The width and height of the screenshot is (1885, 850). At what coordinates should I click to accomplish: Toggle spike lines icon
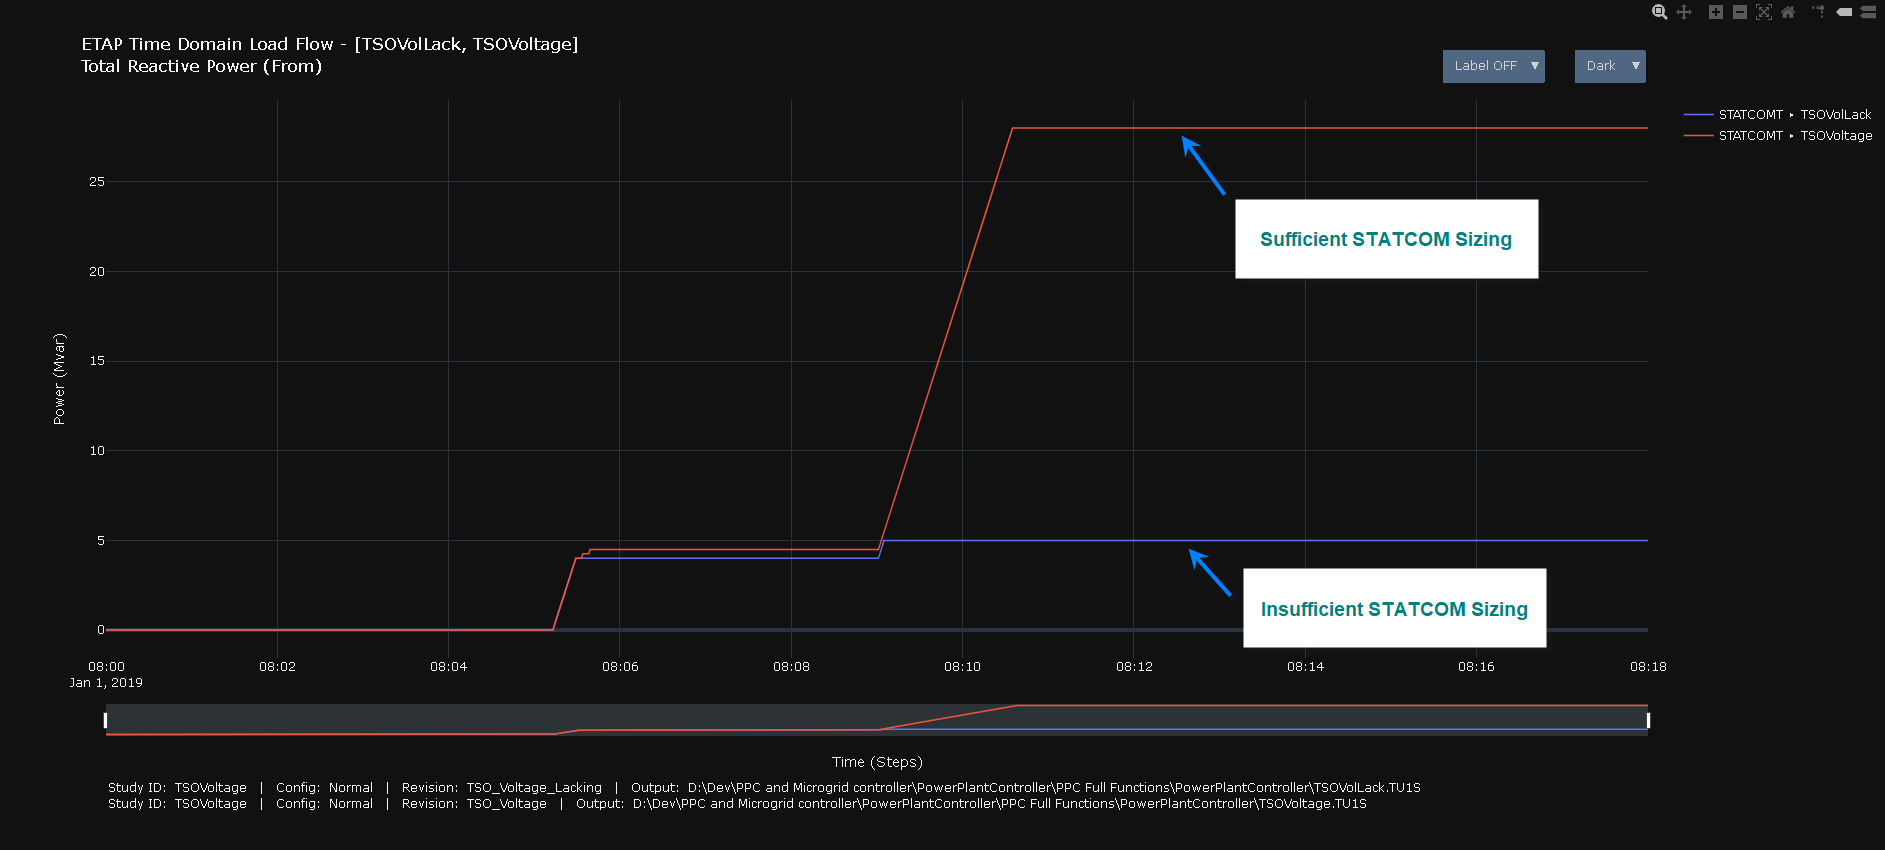tap(1818, 12)
